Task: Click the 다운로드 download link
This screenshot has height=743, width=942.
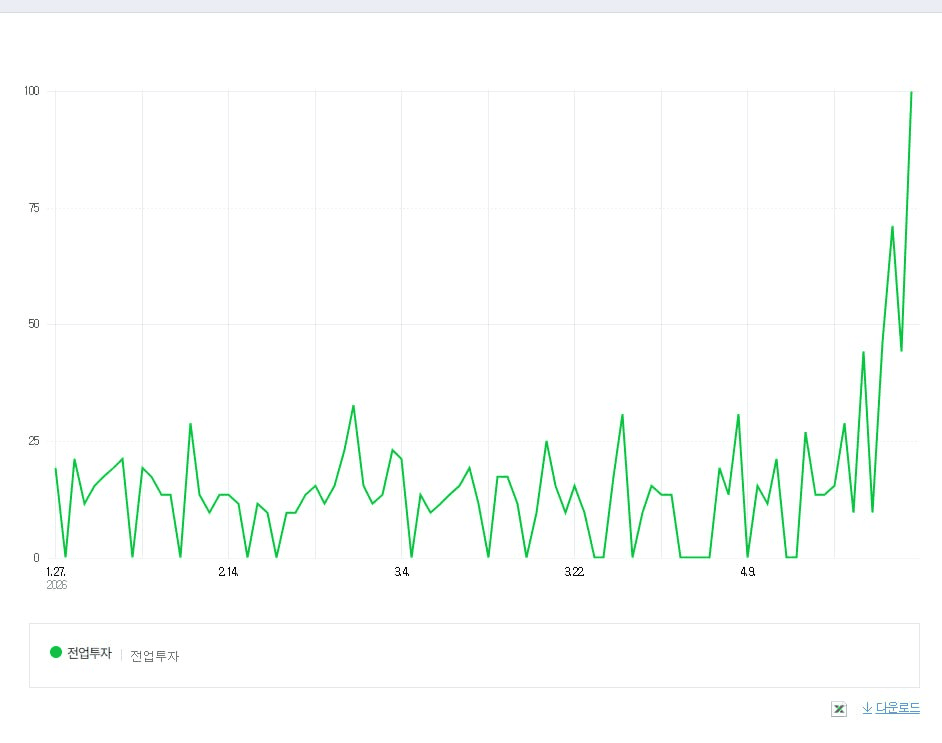Action: [897, 708]
